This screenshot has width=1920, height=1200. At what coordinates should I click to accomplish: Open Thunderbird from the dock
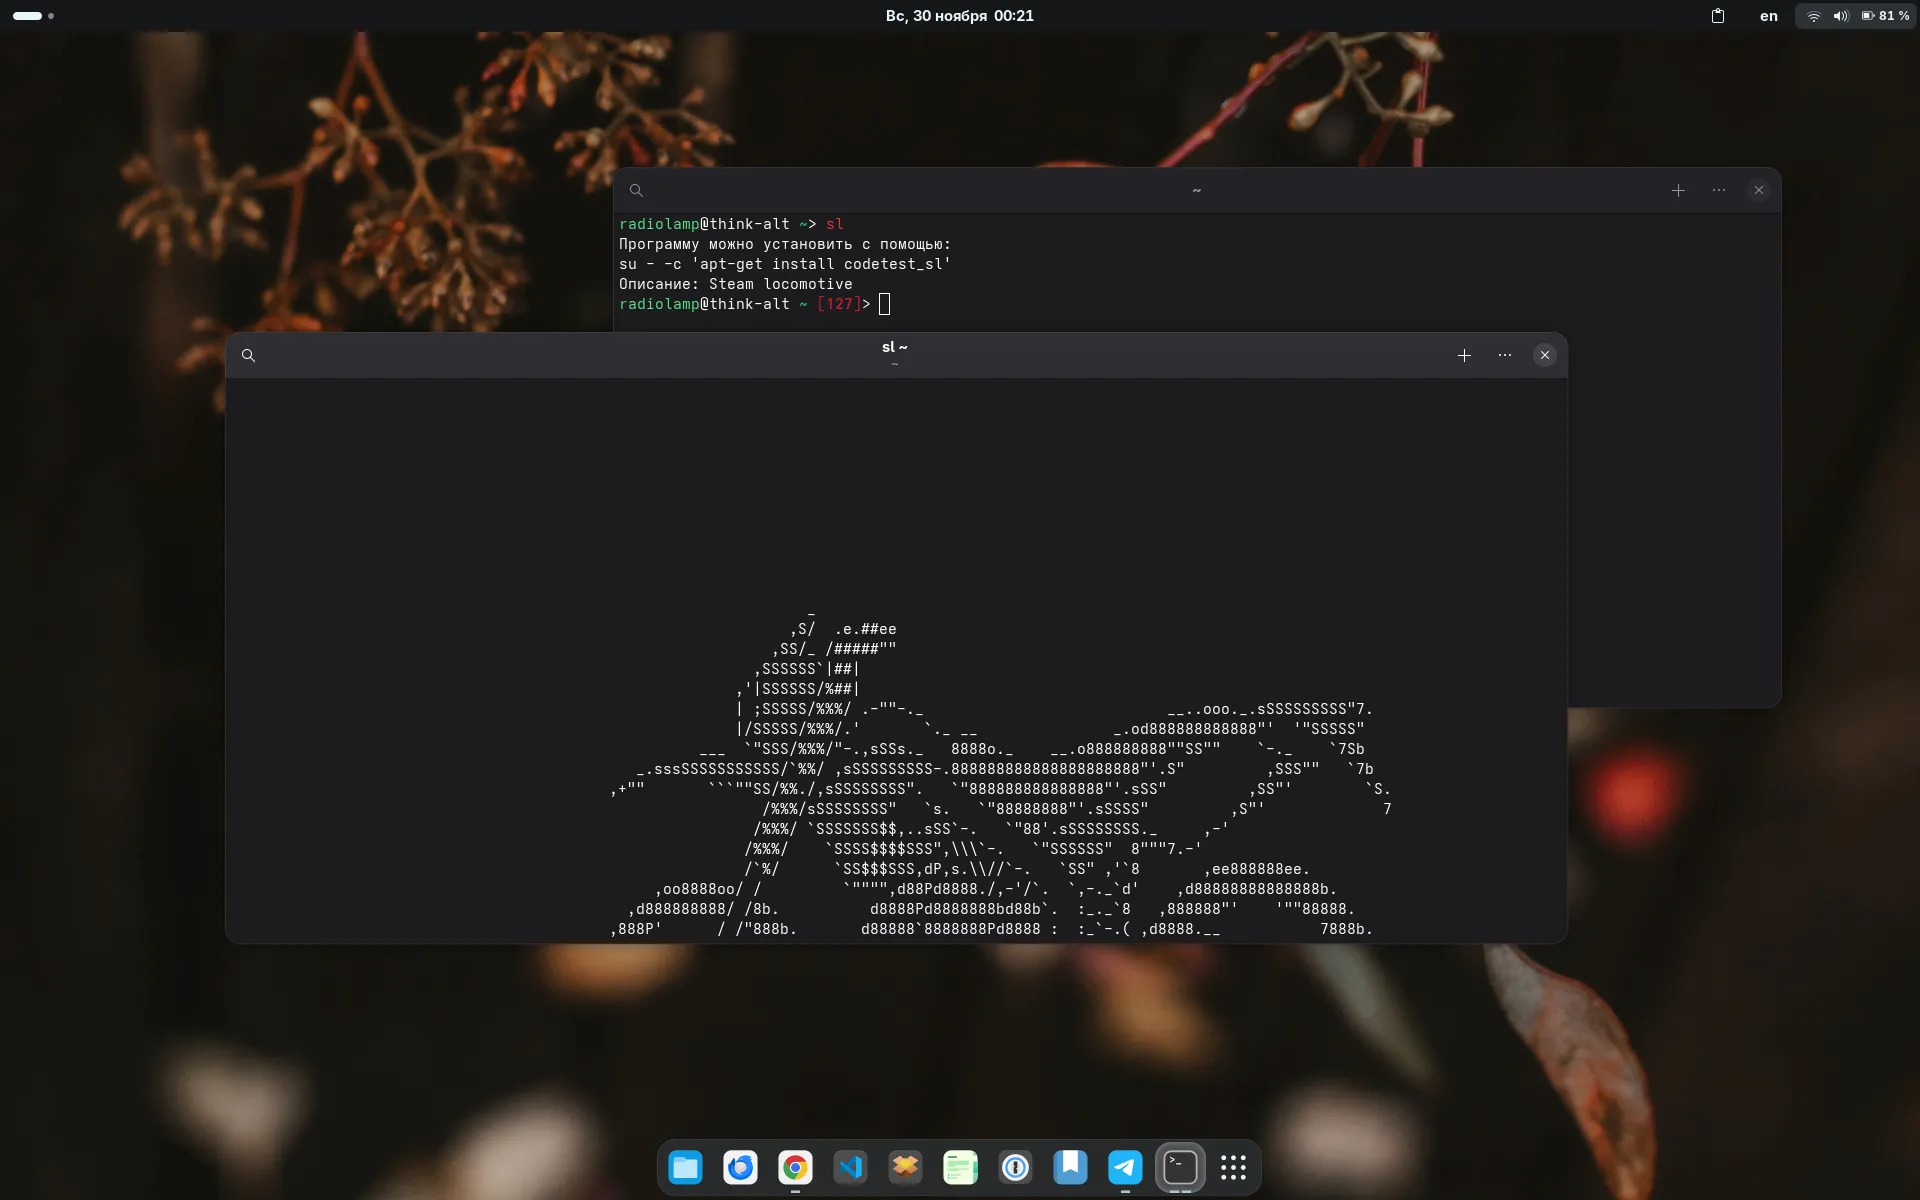point(740,1167)
